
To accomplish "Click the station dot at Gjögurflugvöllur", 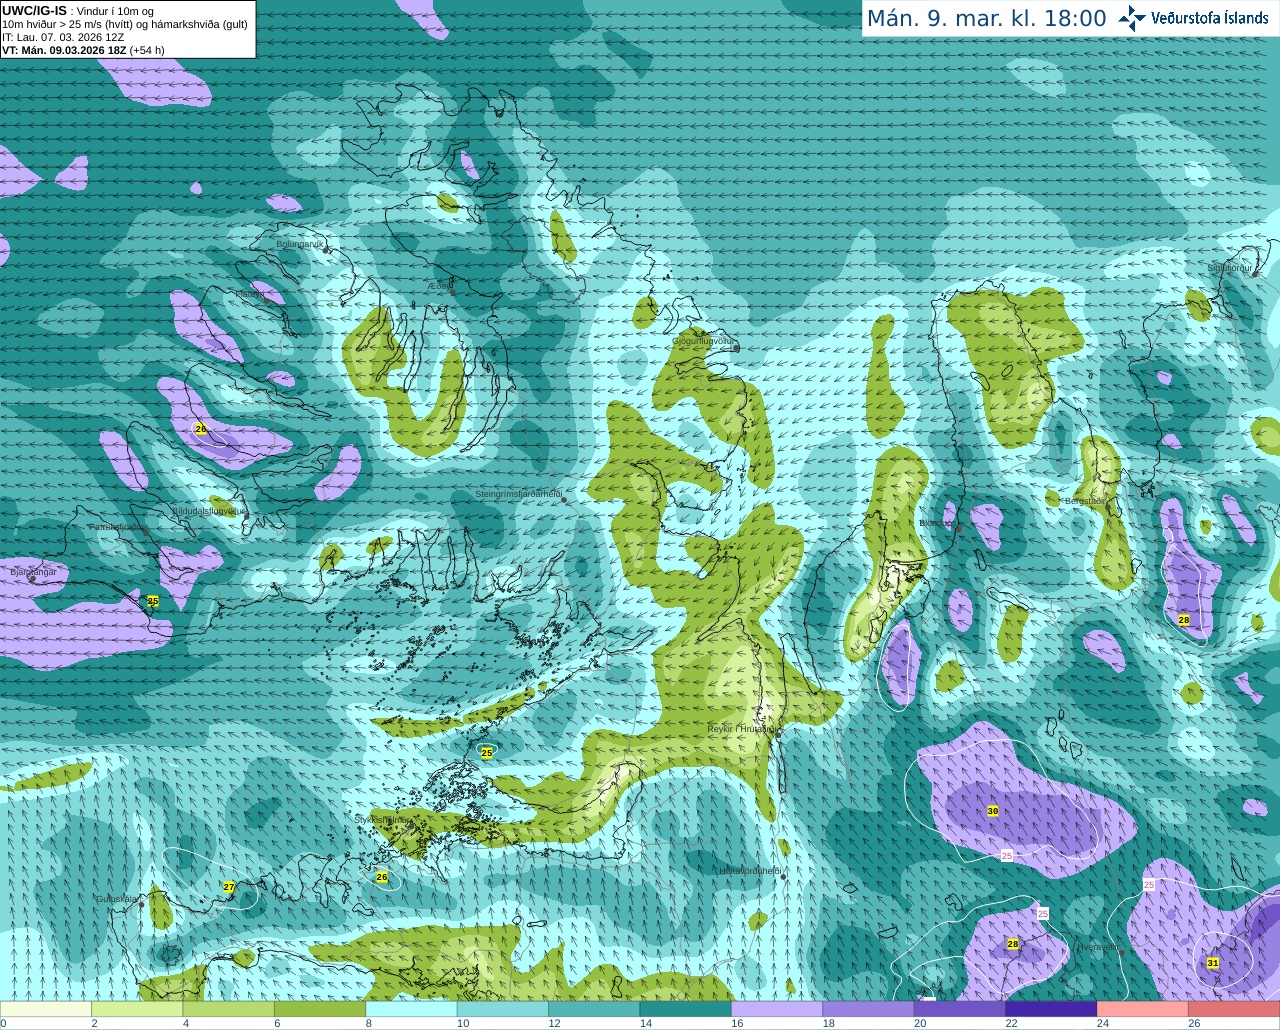I will coord(736,347).
